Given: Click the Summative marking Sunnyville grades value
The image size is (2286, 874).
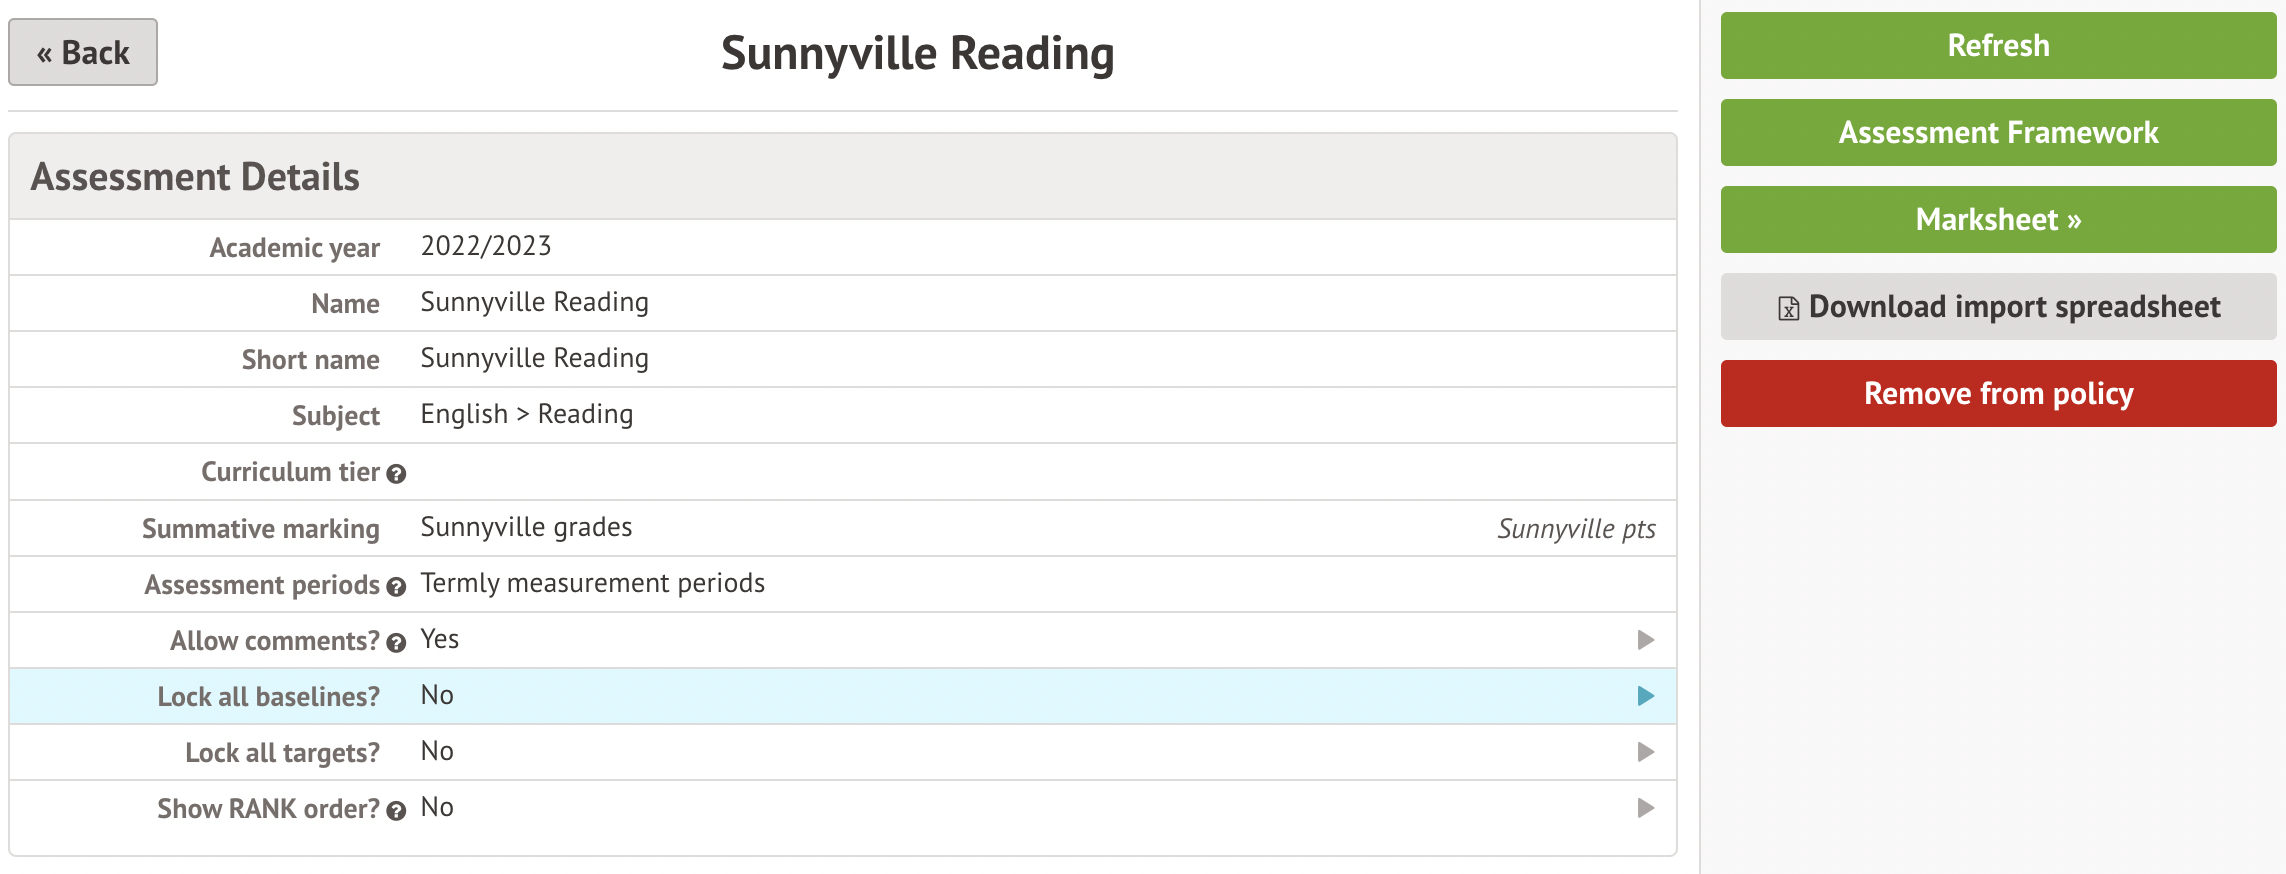Looking at the screenshot, I should [526, 527].
